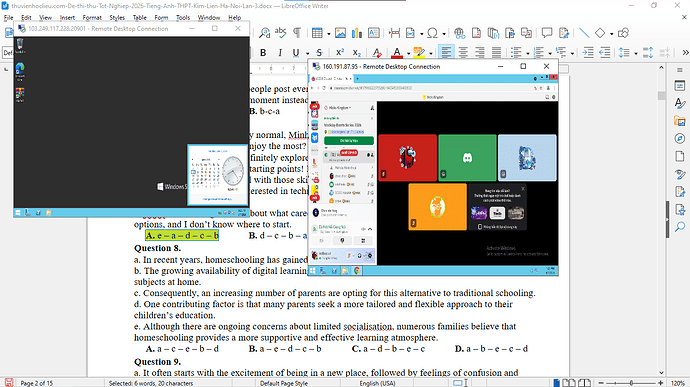Open the sidebar Gallery deck
The height and width of the screenshot is (387, 690).
click(680, 121)
